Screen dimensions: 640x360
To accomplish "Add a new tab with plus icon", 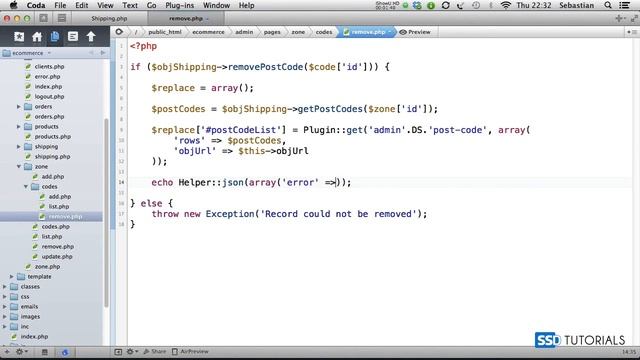I will [619, 18].
